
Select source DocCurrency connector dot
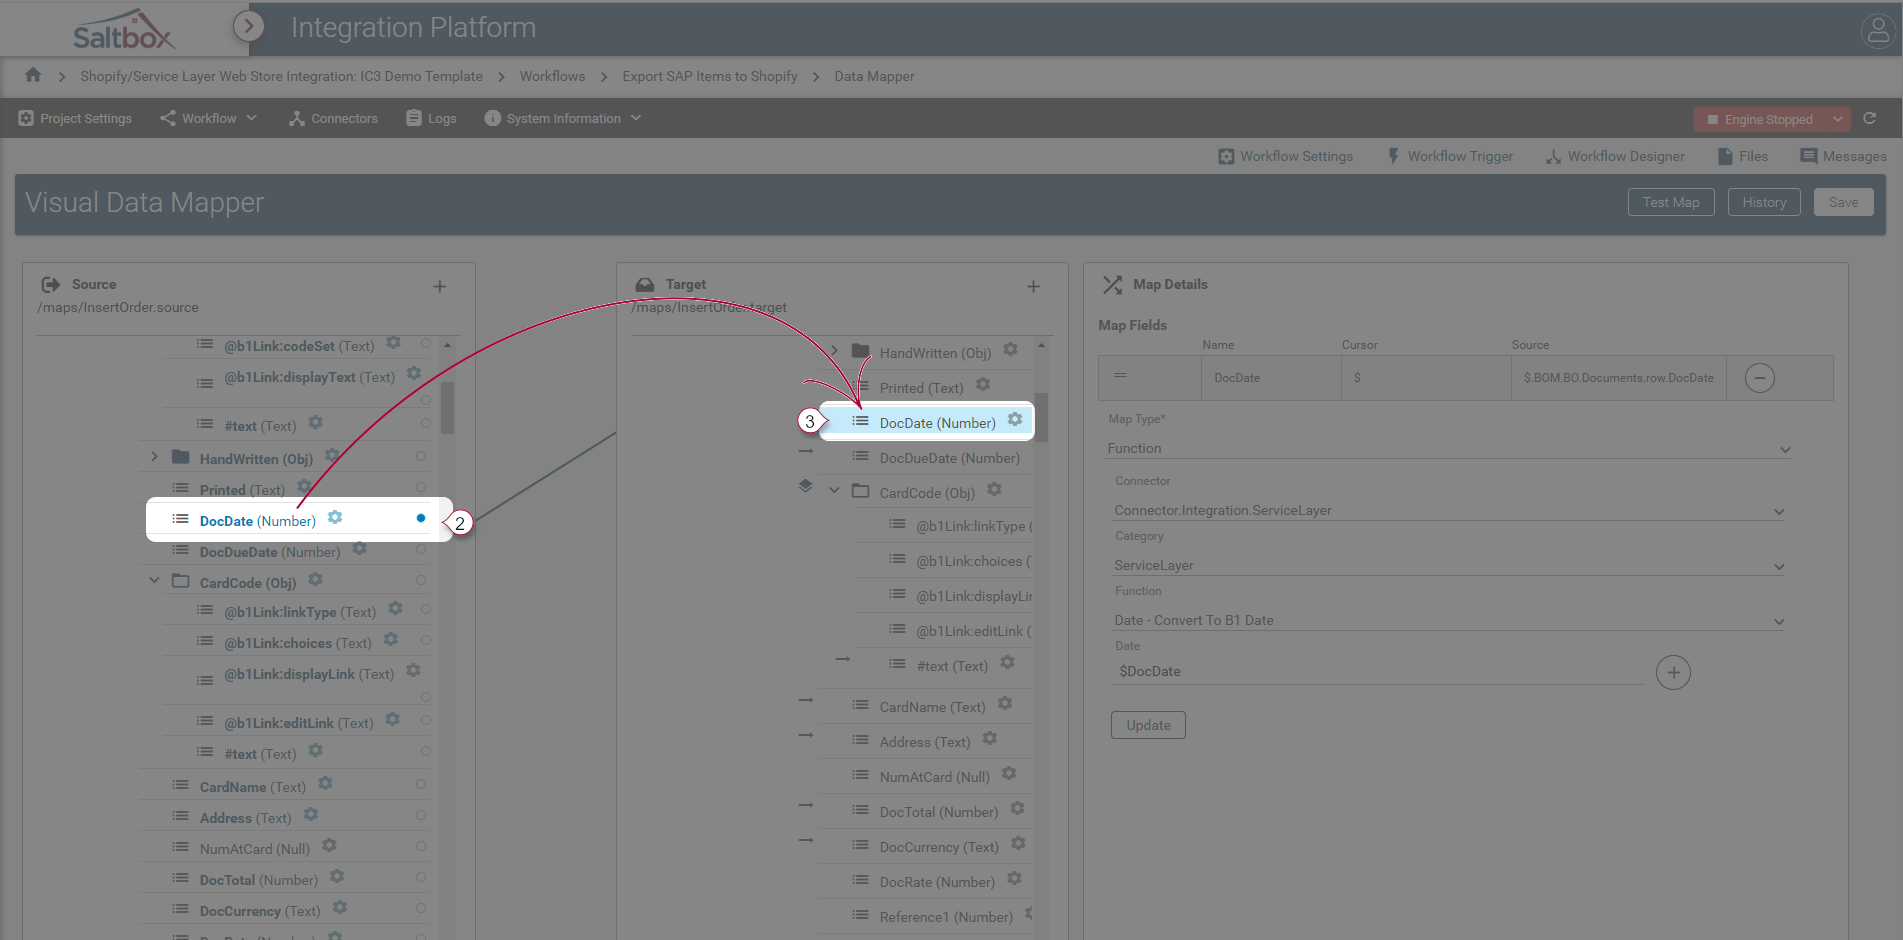click(x=421, y=909)
